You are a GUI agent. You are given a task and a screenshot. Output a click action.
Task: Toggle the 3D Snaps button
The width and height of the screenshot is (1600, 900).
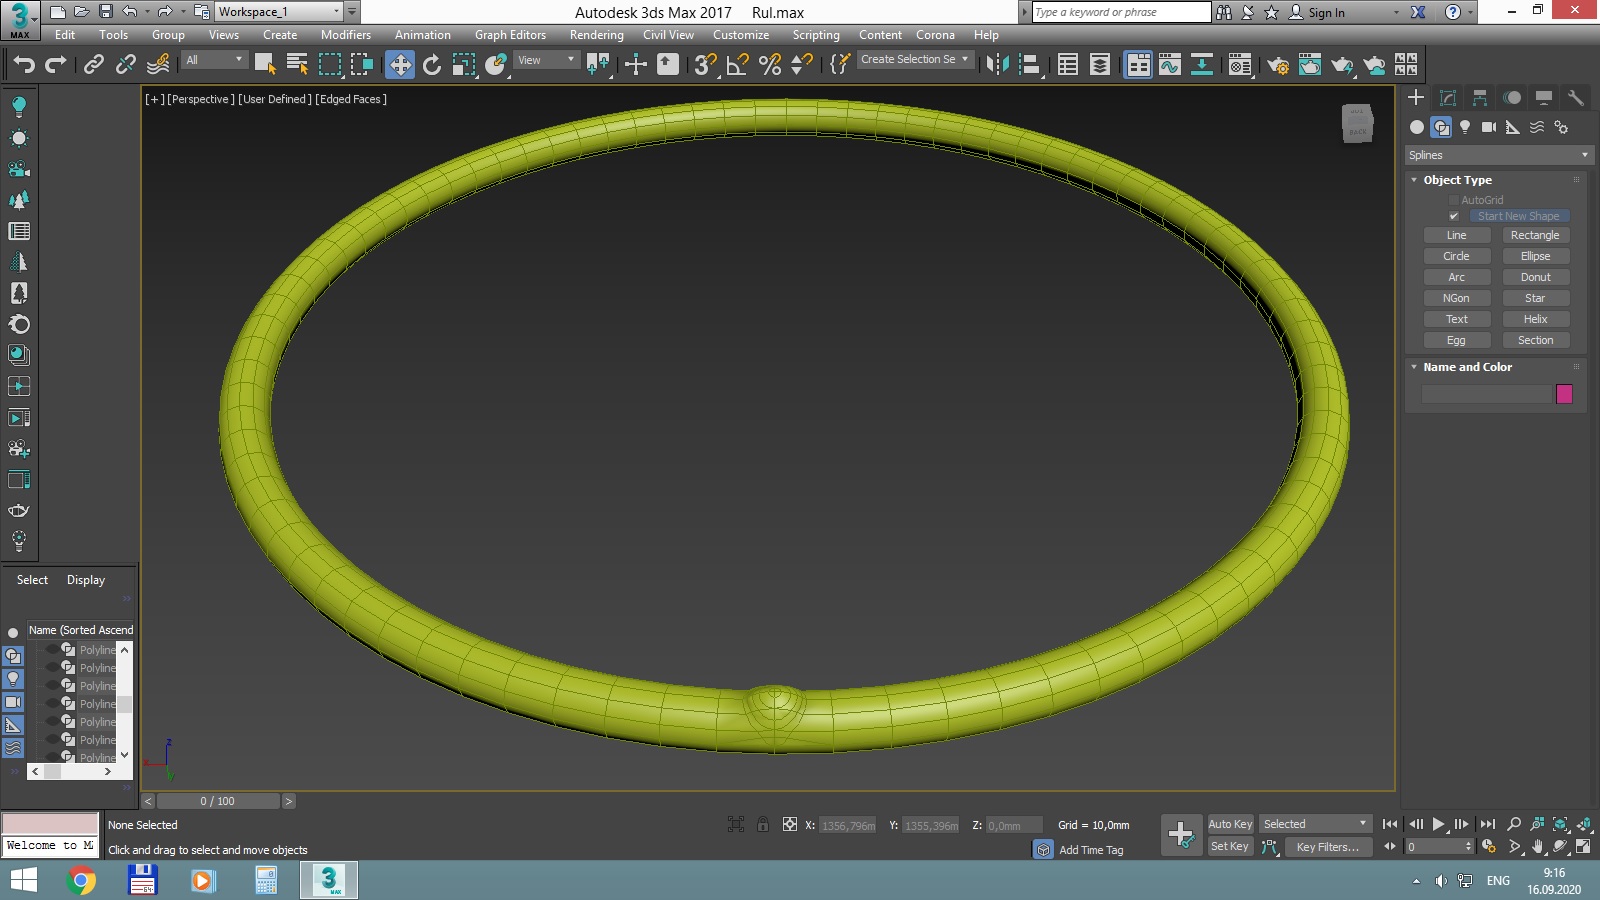[x=706, y=65]
